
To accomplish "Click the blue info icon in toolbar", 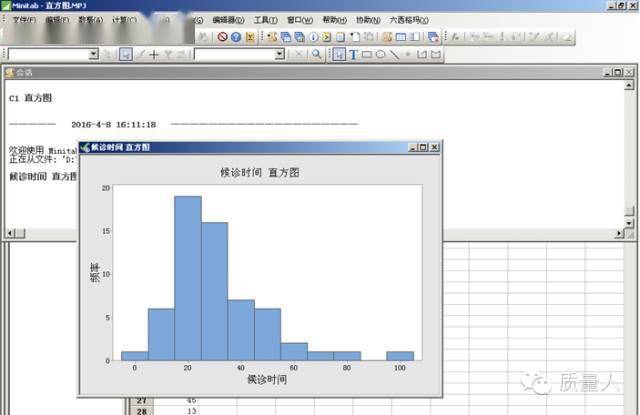I will coord(313,37).
